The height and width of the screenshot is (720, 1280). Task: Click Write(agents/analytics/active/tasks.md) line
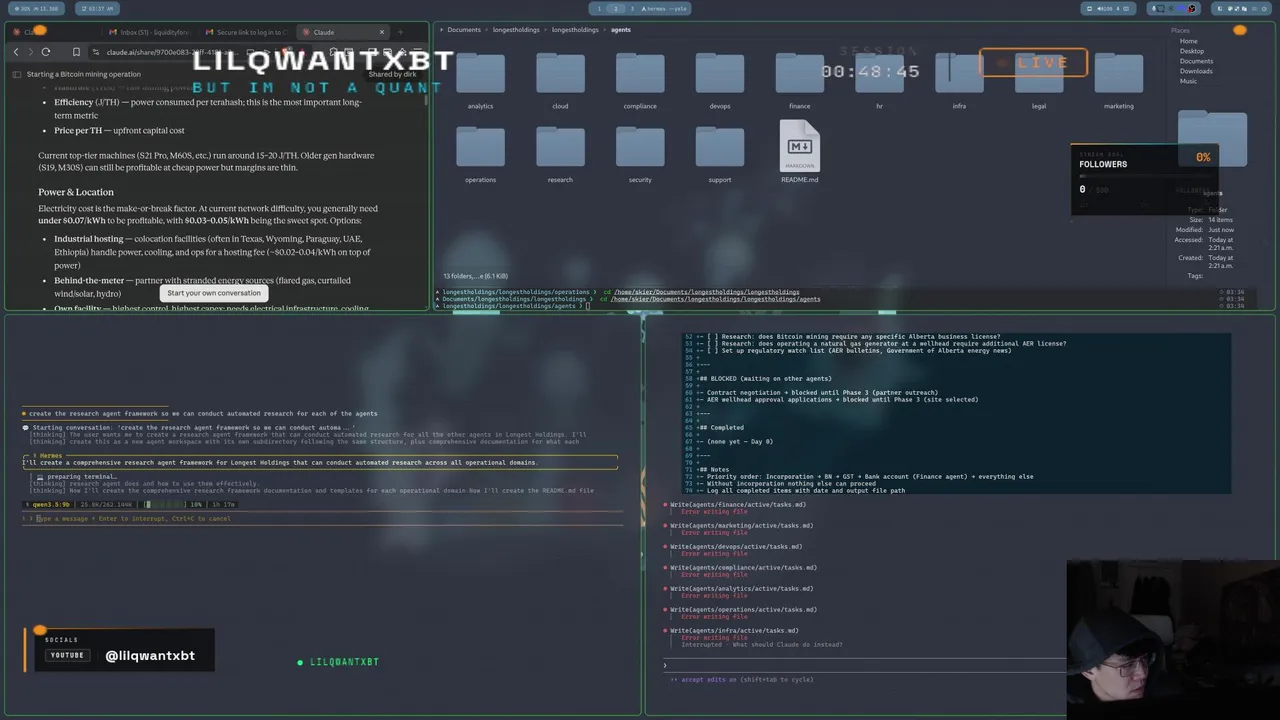point(743,588)
